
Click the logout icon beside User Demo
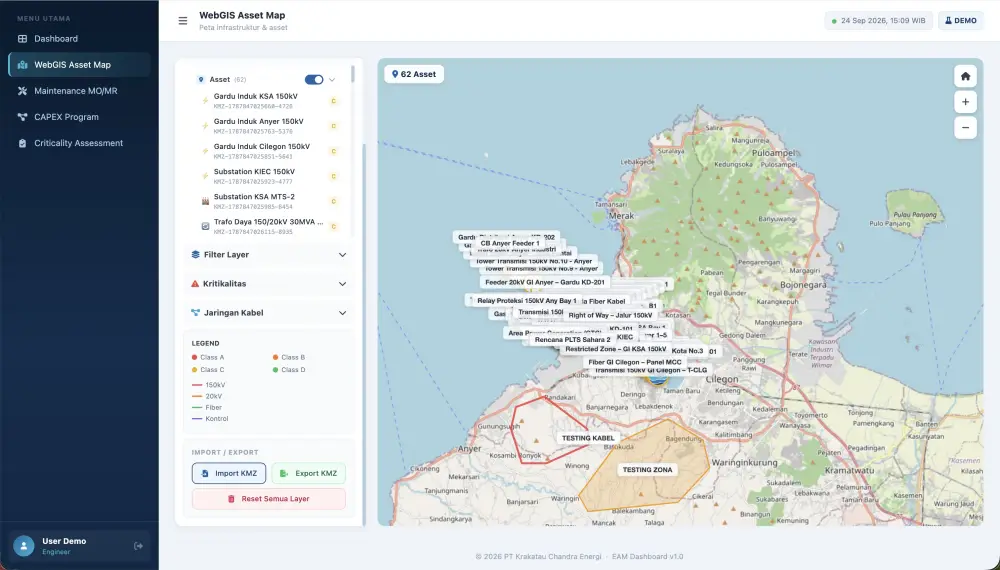pyautogui.click(x=138, y=546)
